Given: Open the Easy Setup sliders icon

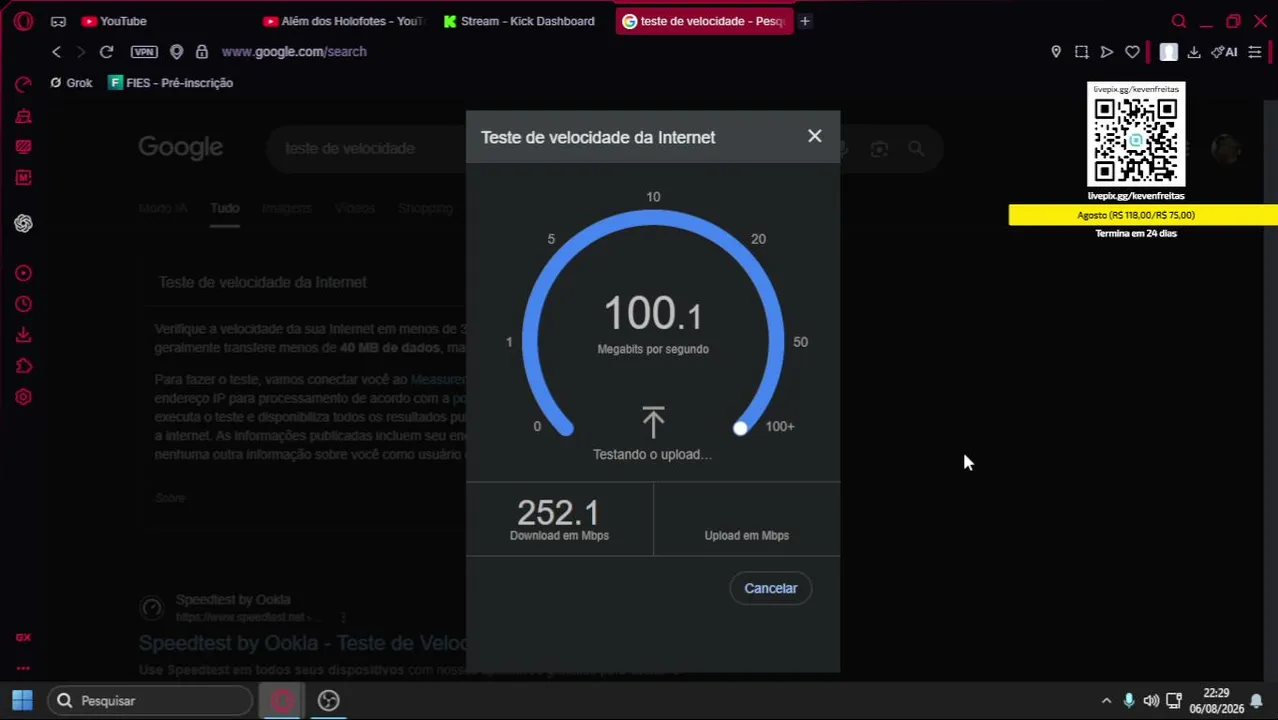Looking at the screenshot, I should [x=1255, y=52].
